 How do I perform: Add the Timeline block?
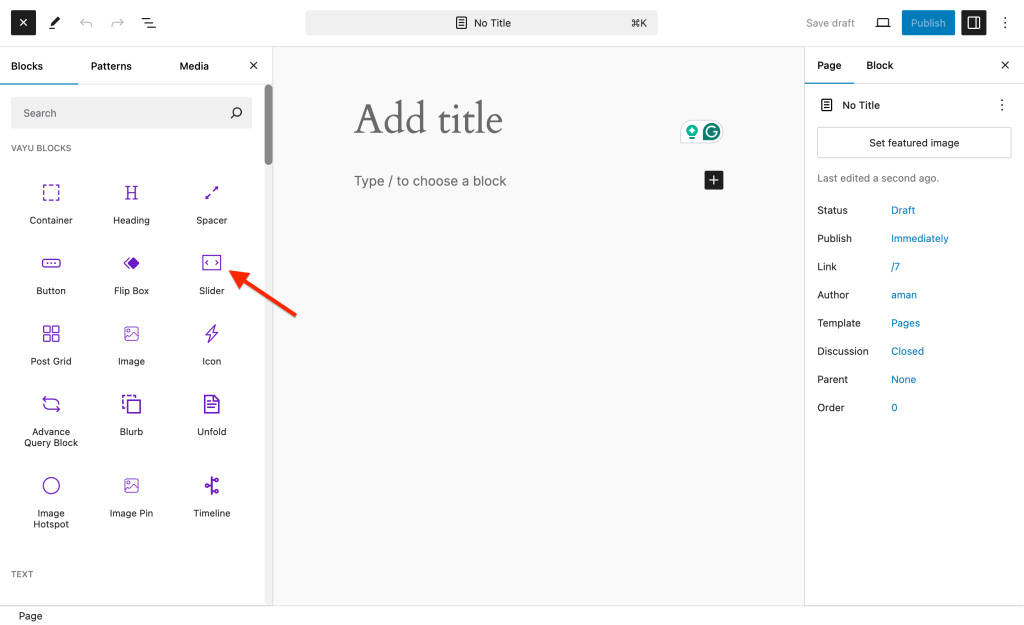(x=211, y=495)
